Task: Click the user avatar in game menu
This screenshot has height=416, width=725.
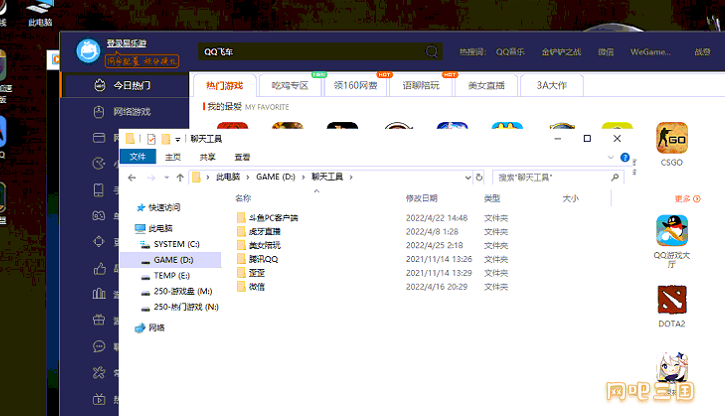Action: (88, 51)
